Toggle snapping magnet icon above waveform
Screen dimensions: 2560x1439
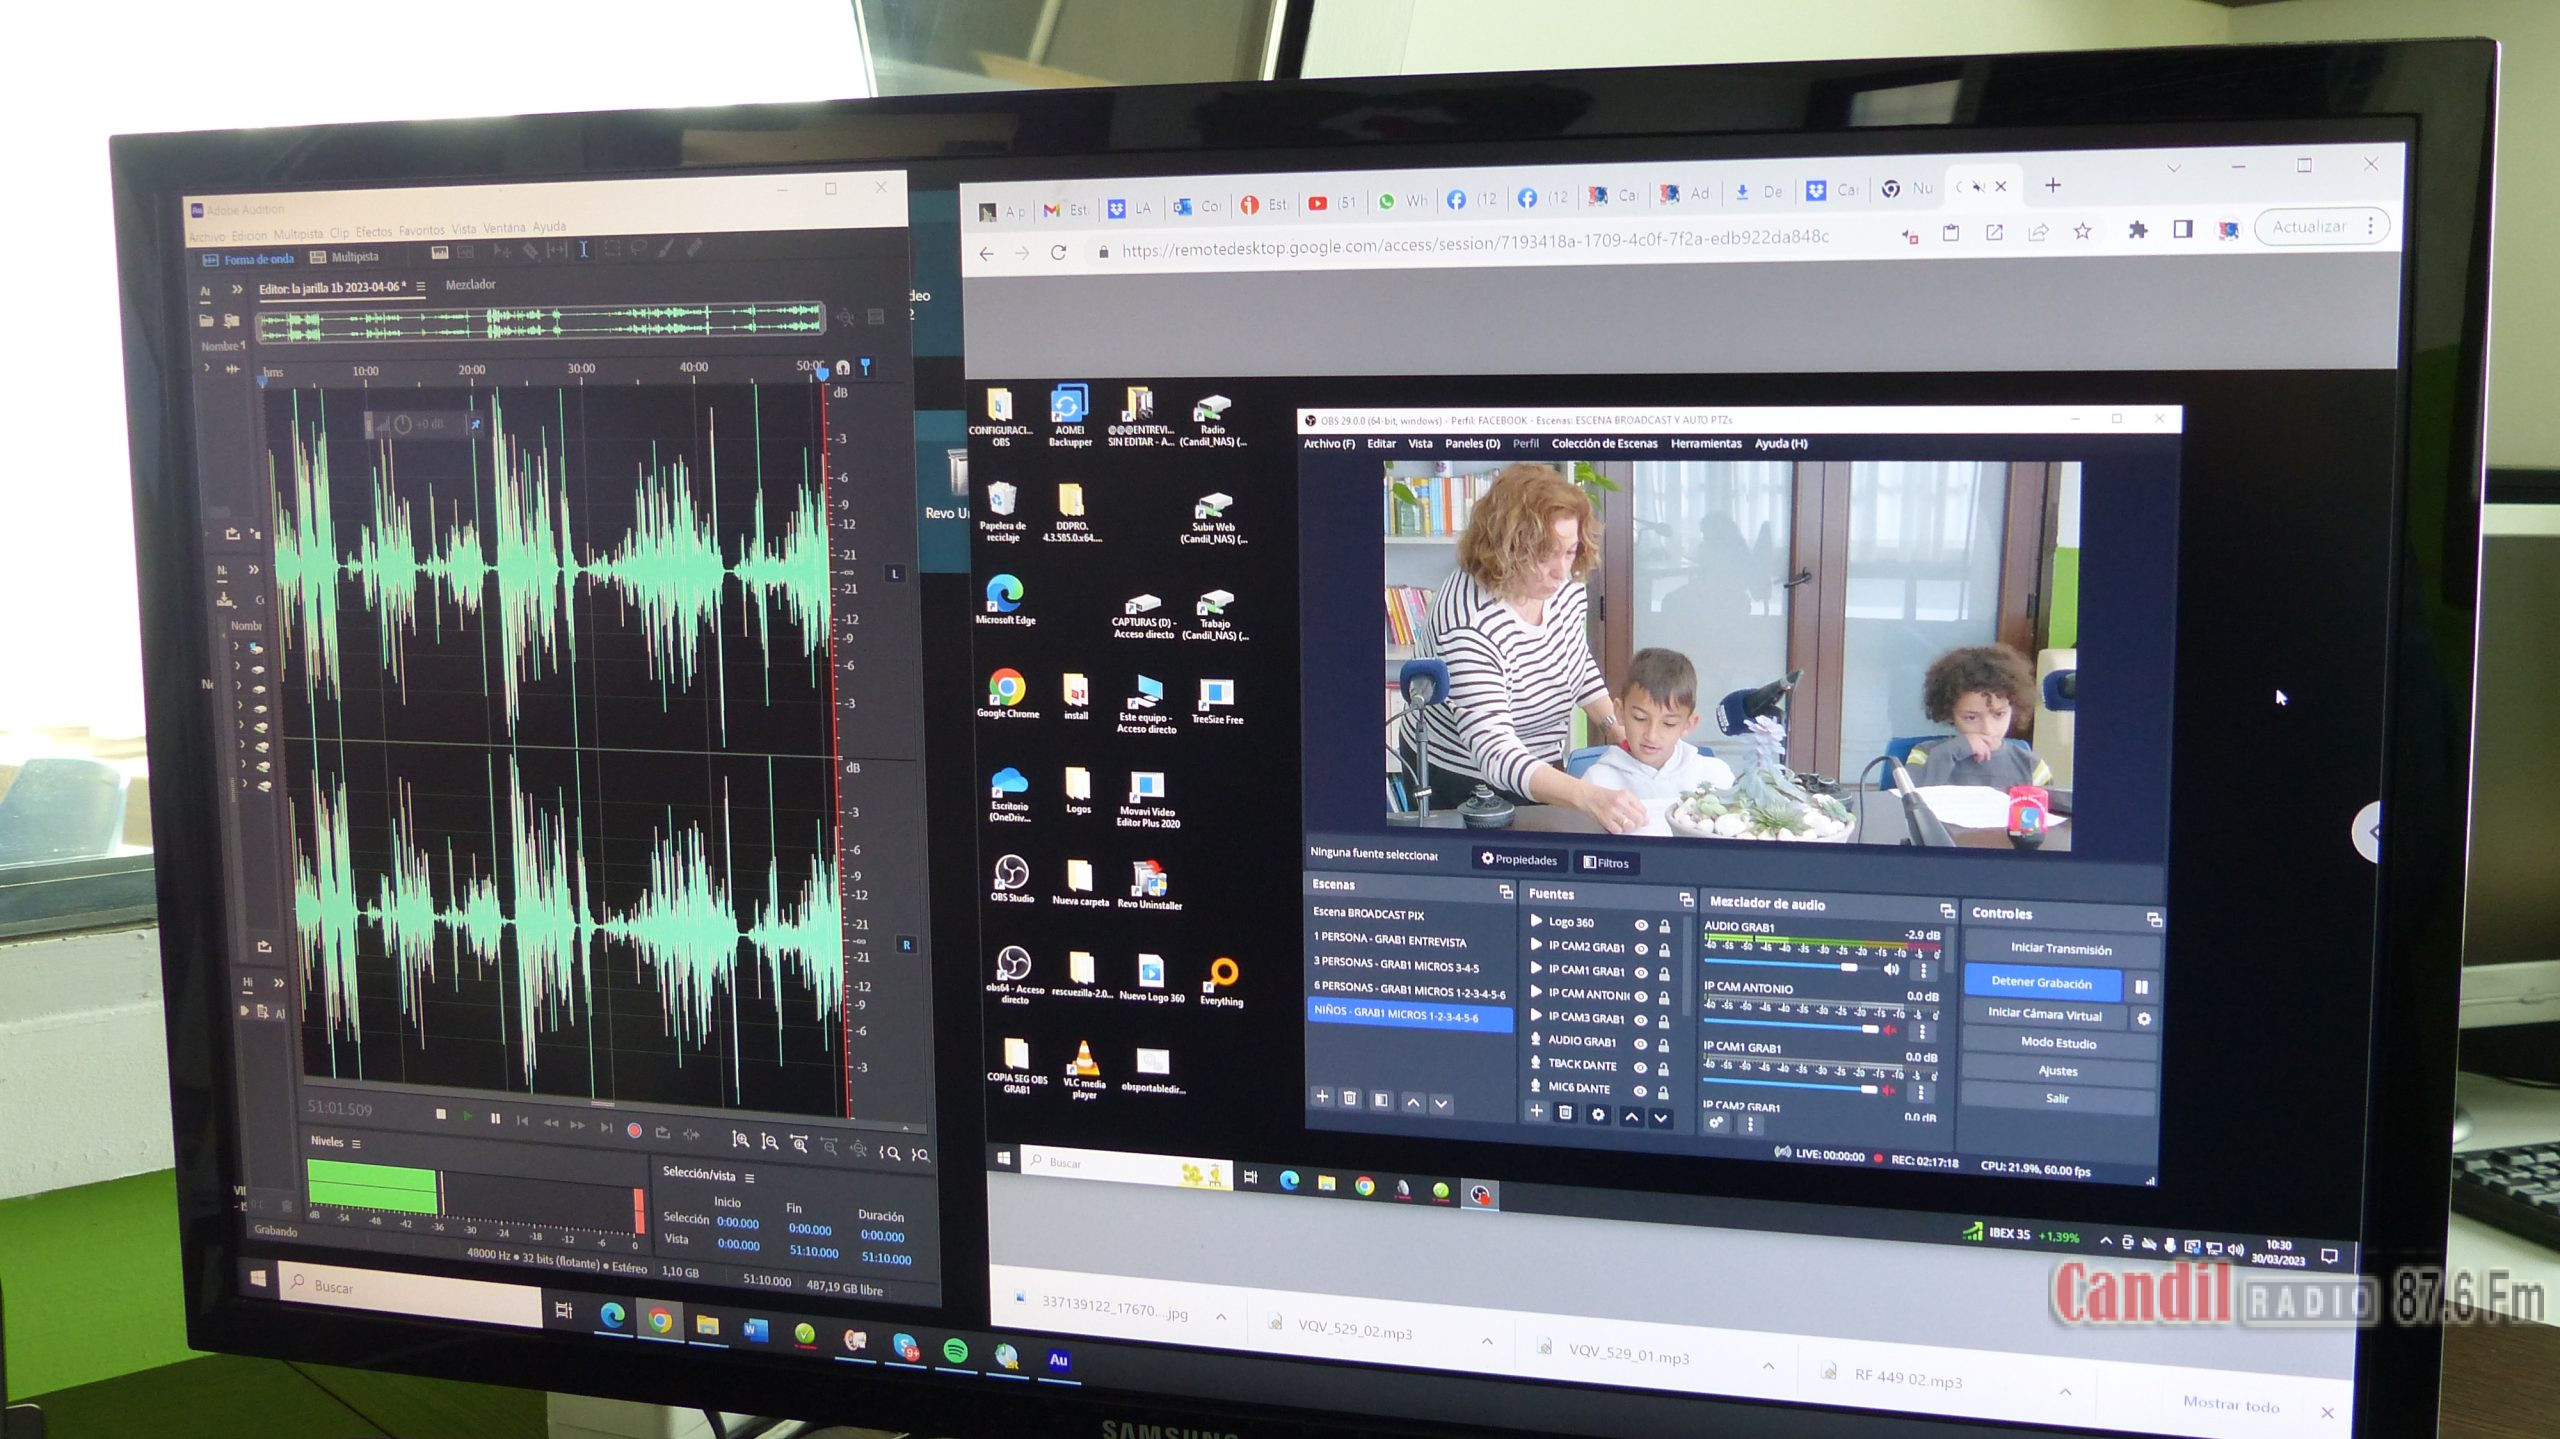click(x=843, y=367)
